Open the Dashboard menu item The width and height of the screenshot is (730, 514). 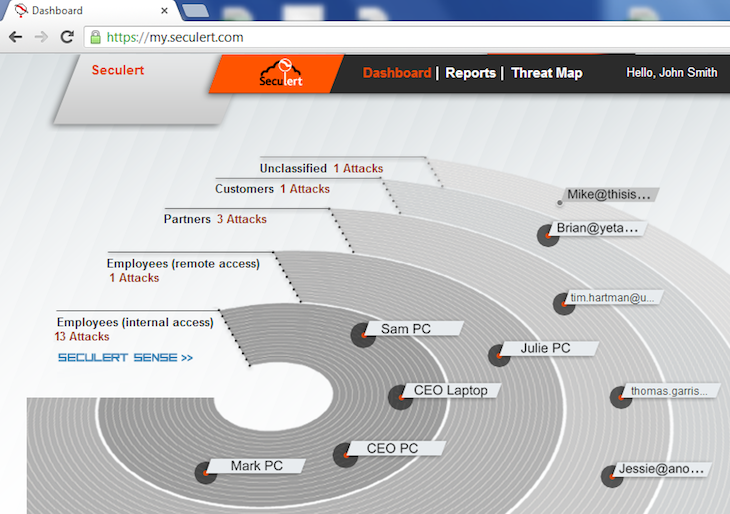point(397,73)
